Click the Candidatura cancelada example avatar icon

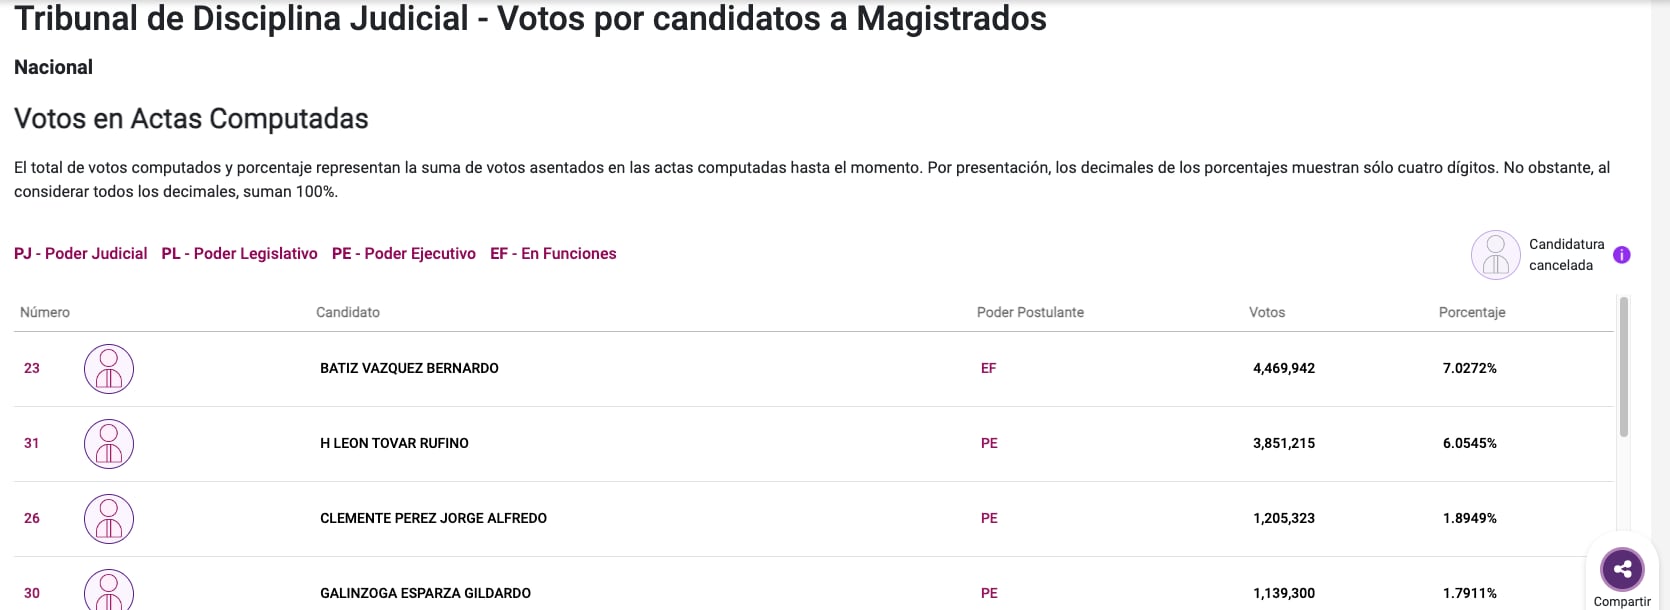1495,255
